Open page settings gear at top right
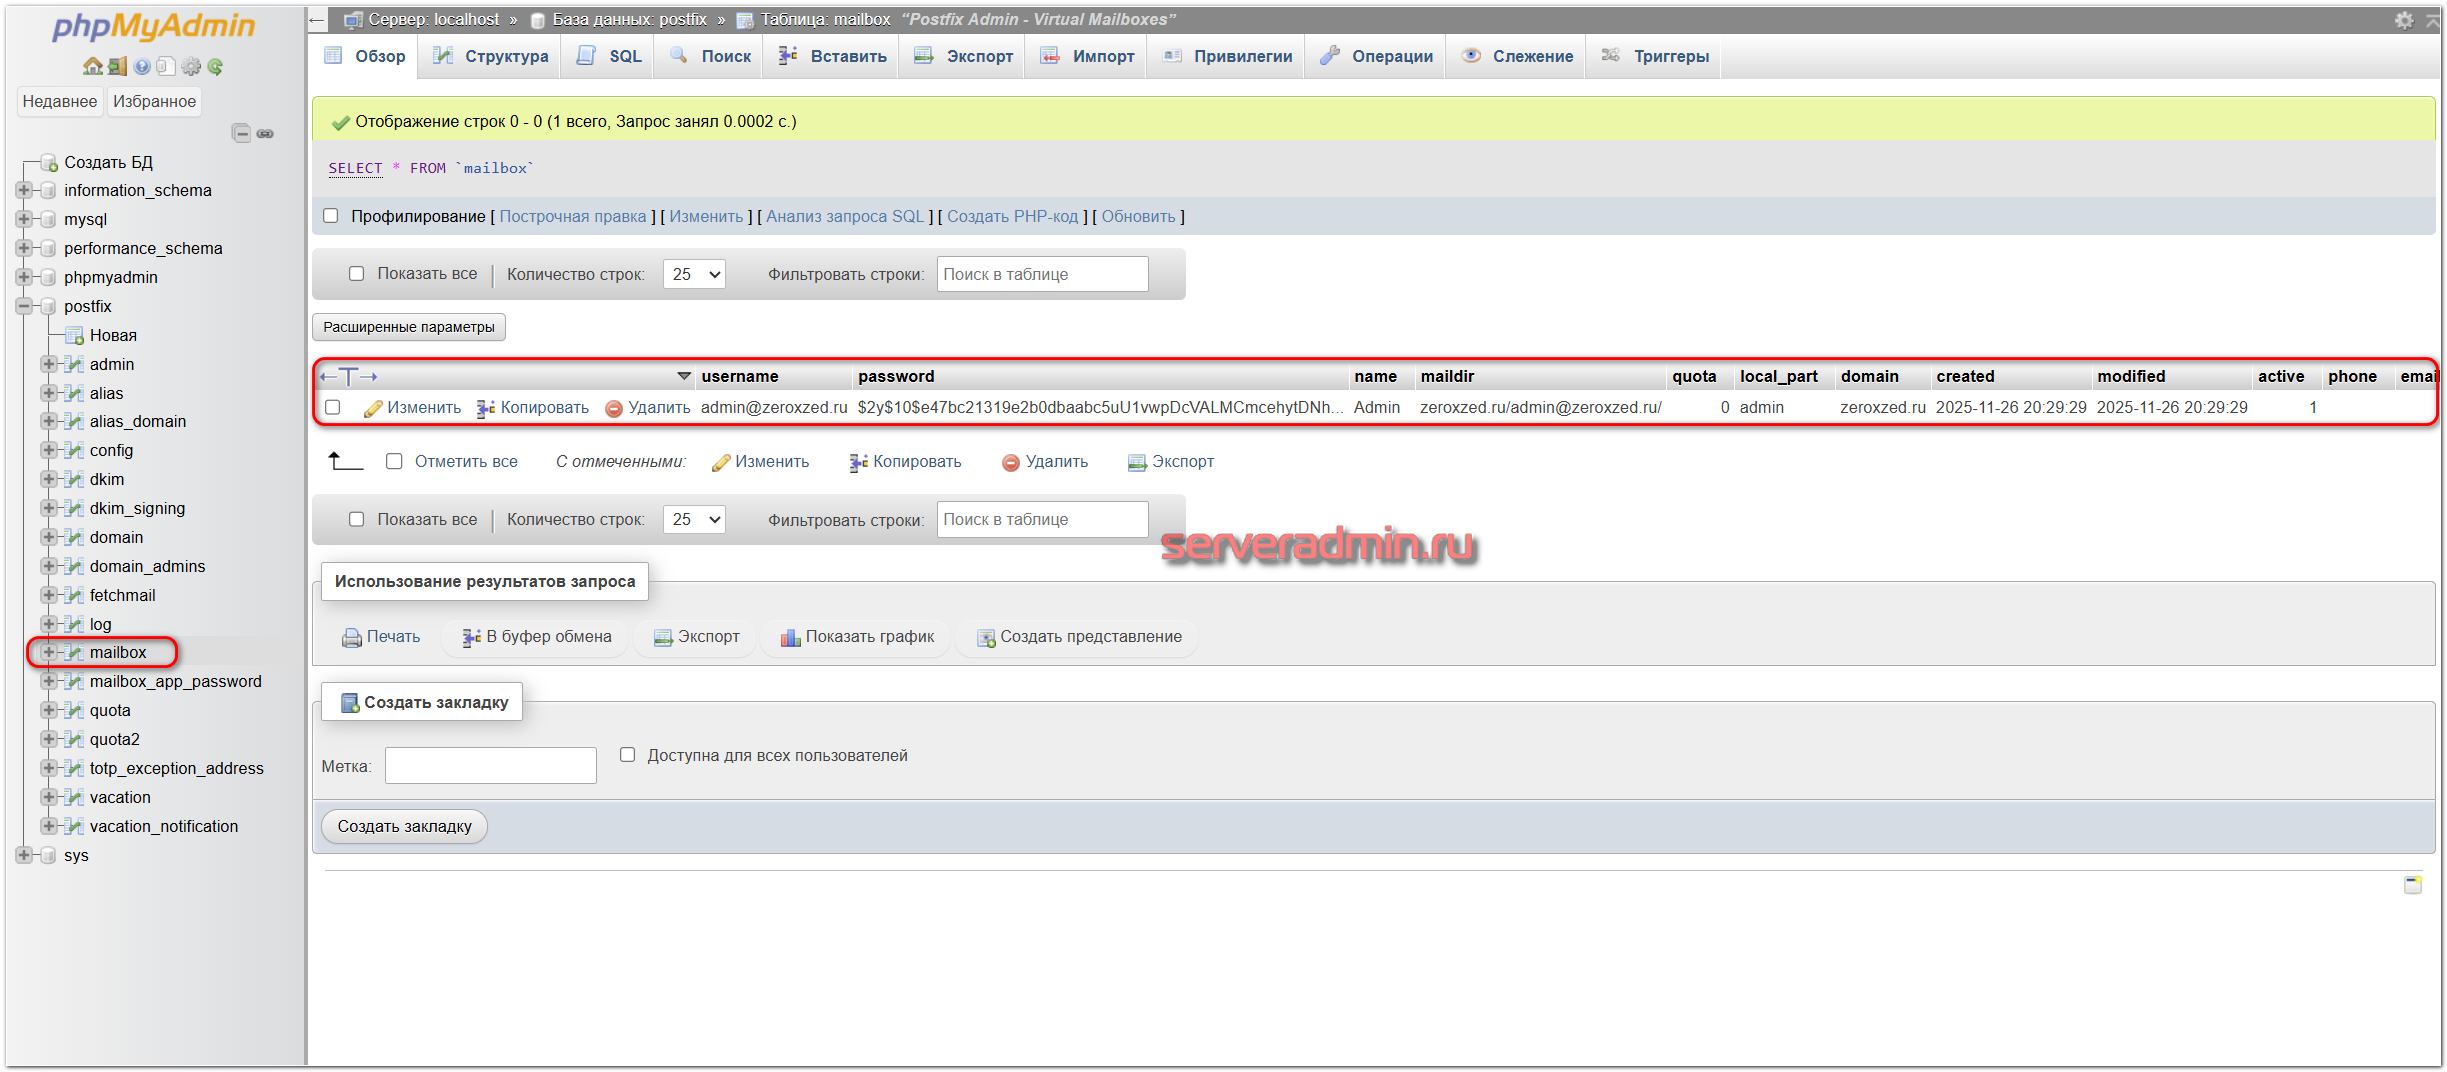 [x=2404, y=20]
